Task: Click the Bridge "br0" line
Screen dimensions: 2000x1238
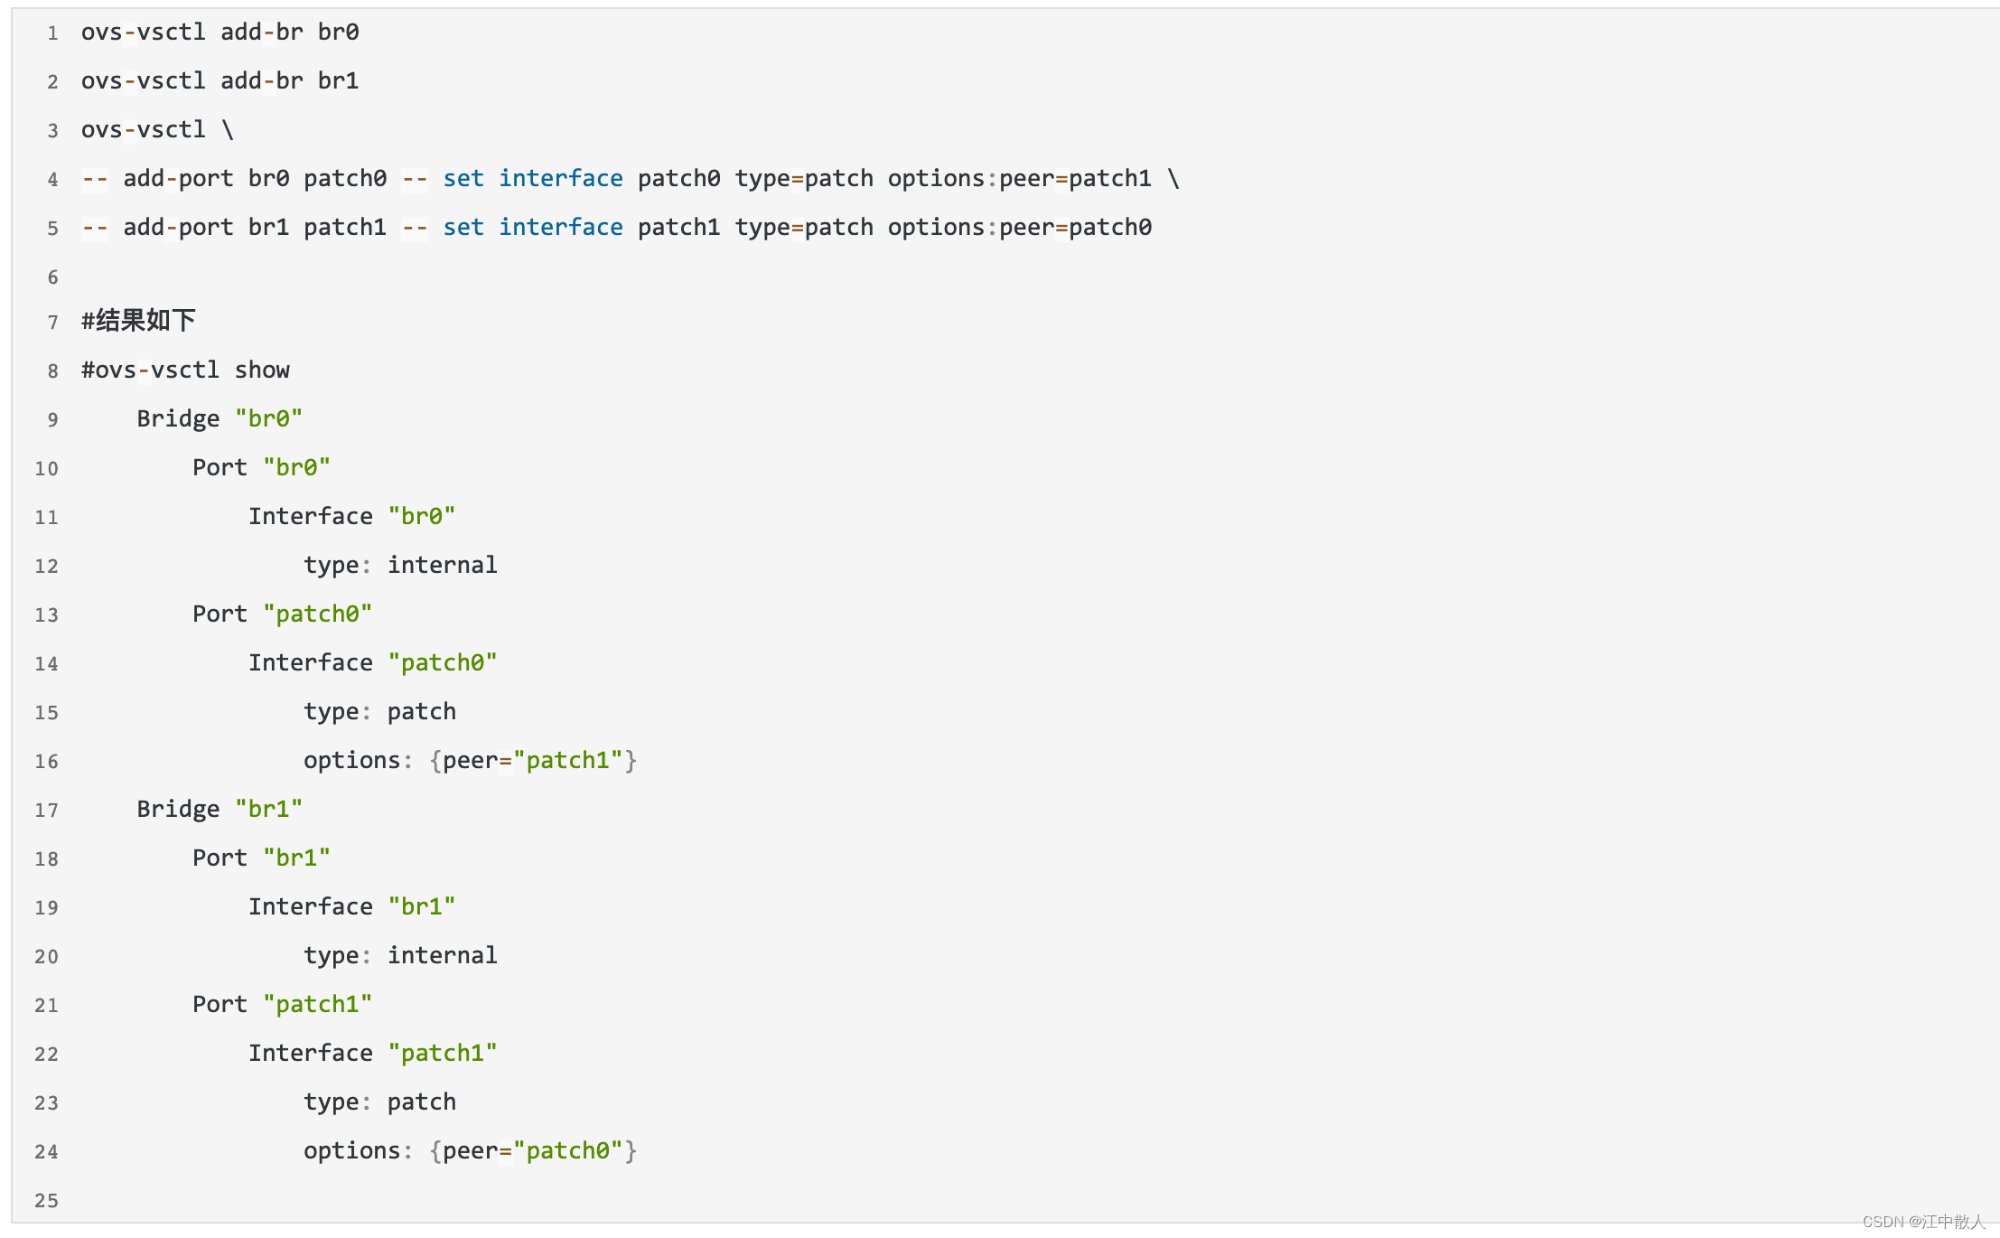Action: [220, 419]
